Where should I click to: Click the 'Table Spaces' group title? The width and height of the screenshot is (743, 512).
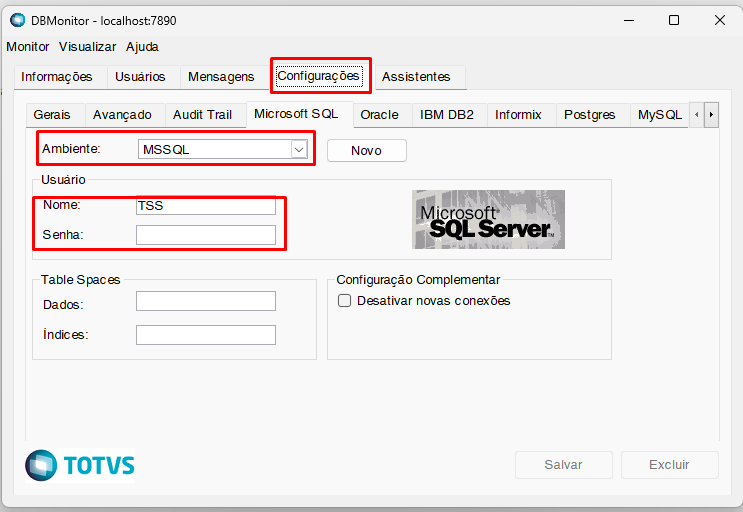coord(81,280)
